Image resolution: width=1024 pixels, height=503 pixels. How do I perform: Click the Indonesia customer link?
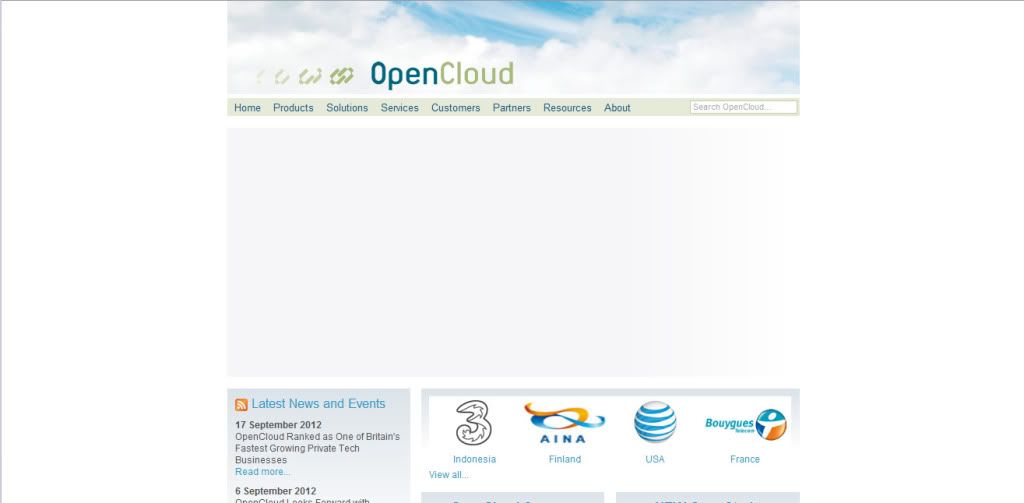[x=474, y=459]
